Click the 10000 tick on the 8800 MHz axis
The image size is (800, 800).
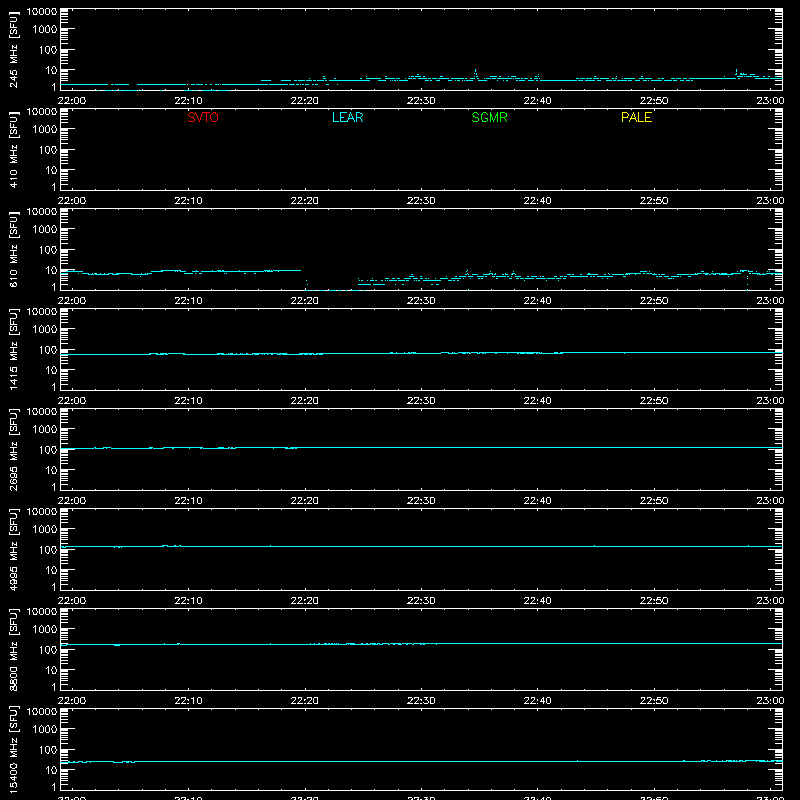42,612
